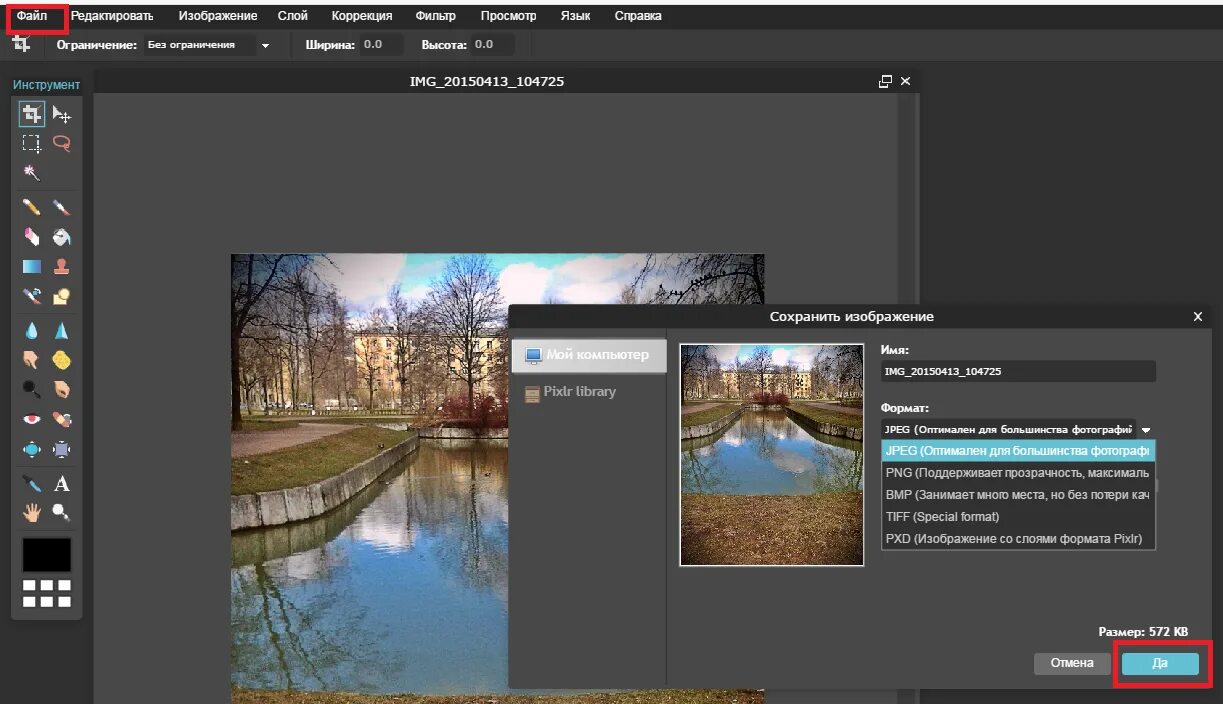Choose the Lasso selection tool
The height and width of the screenshot is (704, 1223).
click(62, 143)
